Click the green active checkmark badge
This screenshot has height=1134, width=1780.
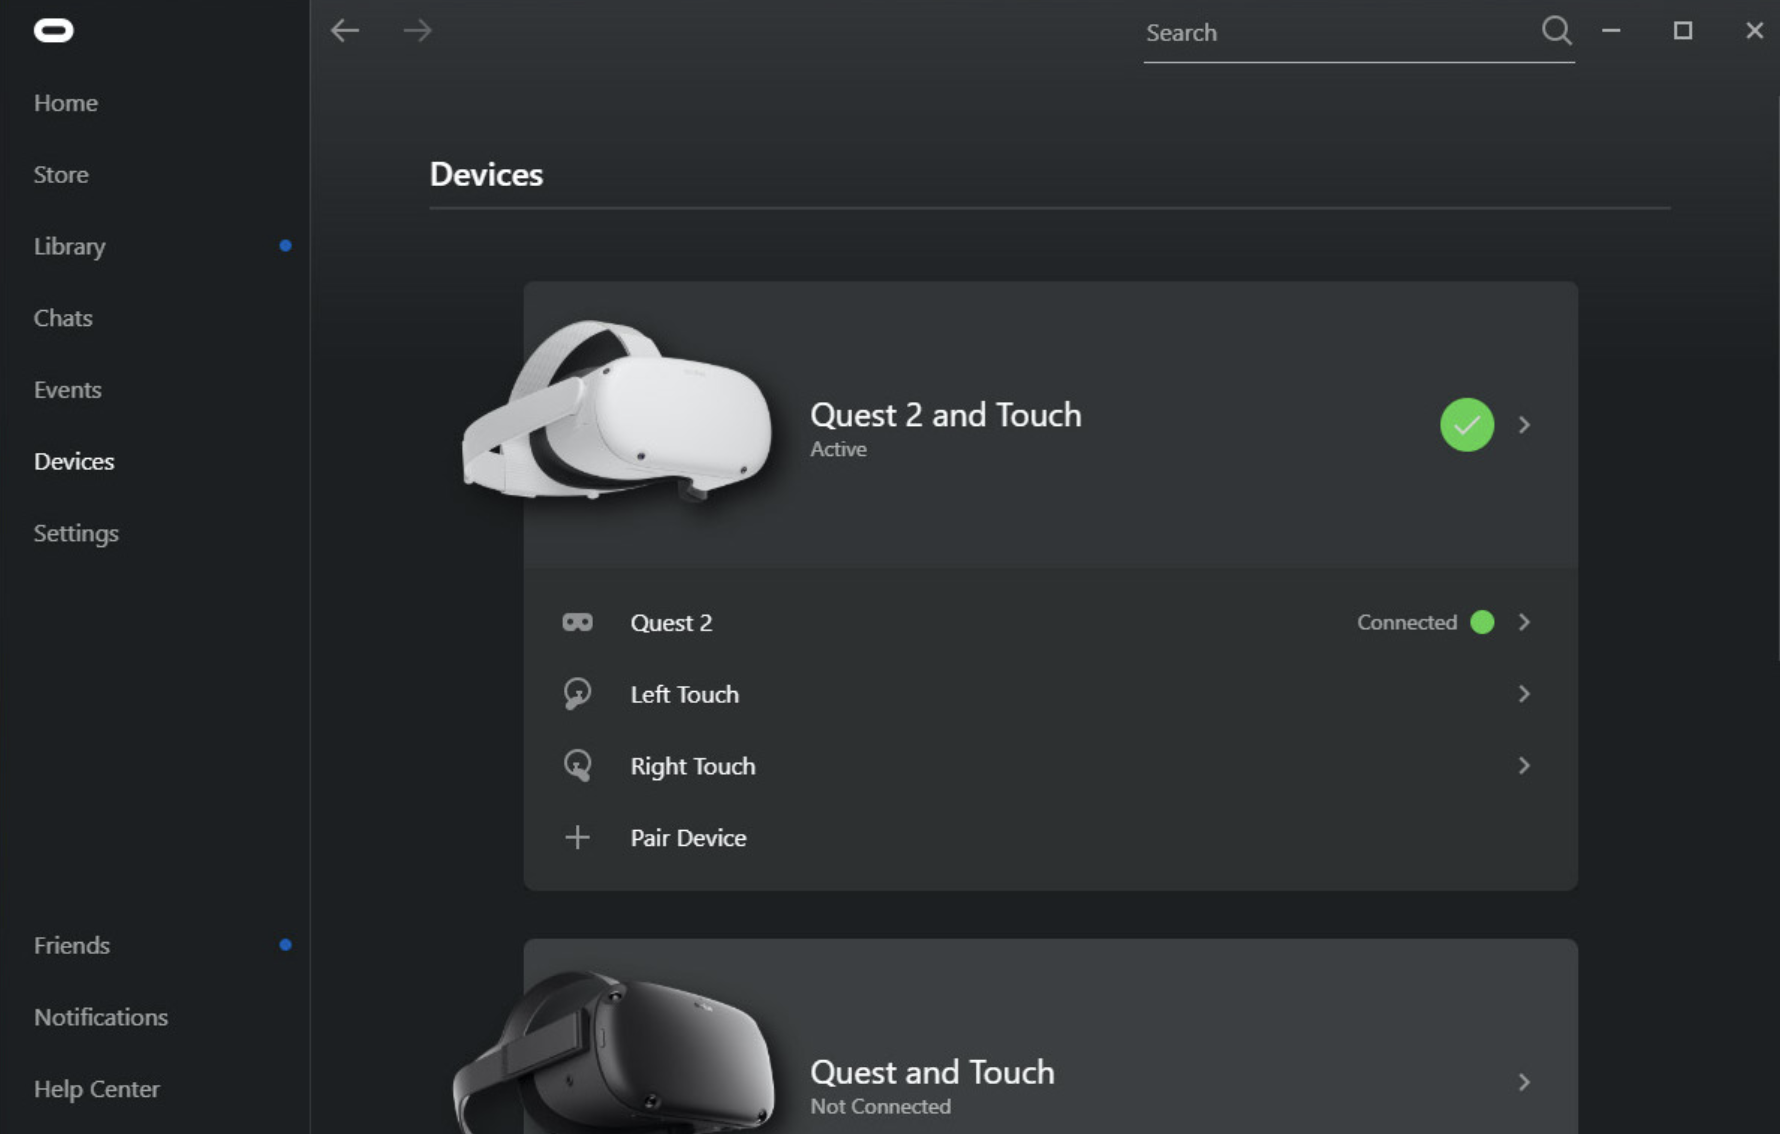pos(1466,425)
